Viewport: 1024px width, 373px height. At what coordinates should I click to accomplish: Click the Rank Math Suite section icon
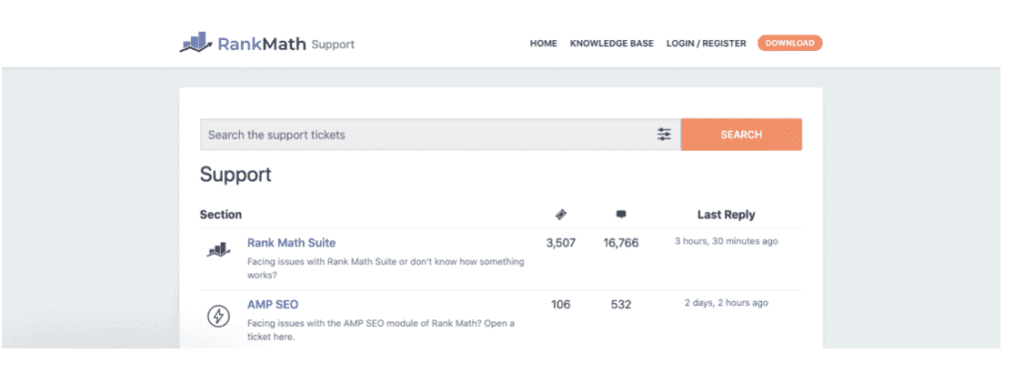pos(218,250)
